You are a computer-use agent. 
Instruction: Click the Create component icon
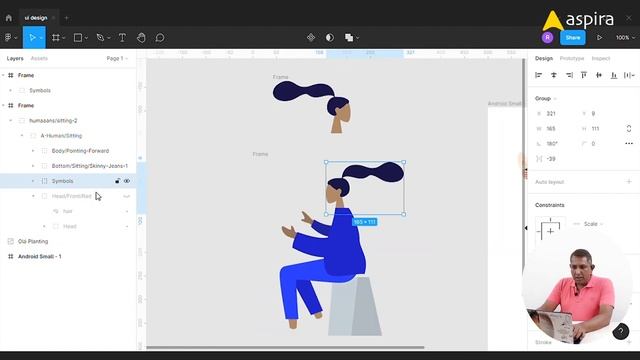click(311, 38)
